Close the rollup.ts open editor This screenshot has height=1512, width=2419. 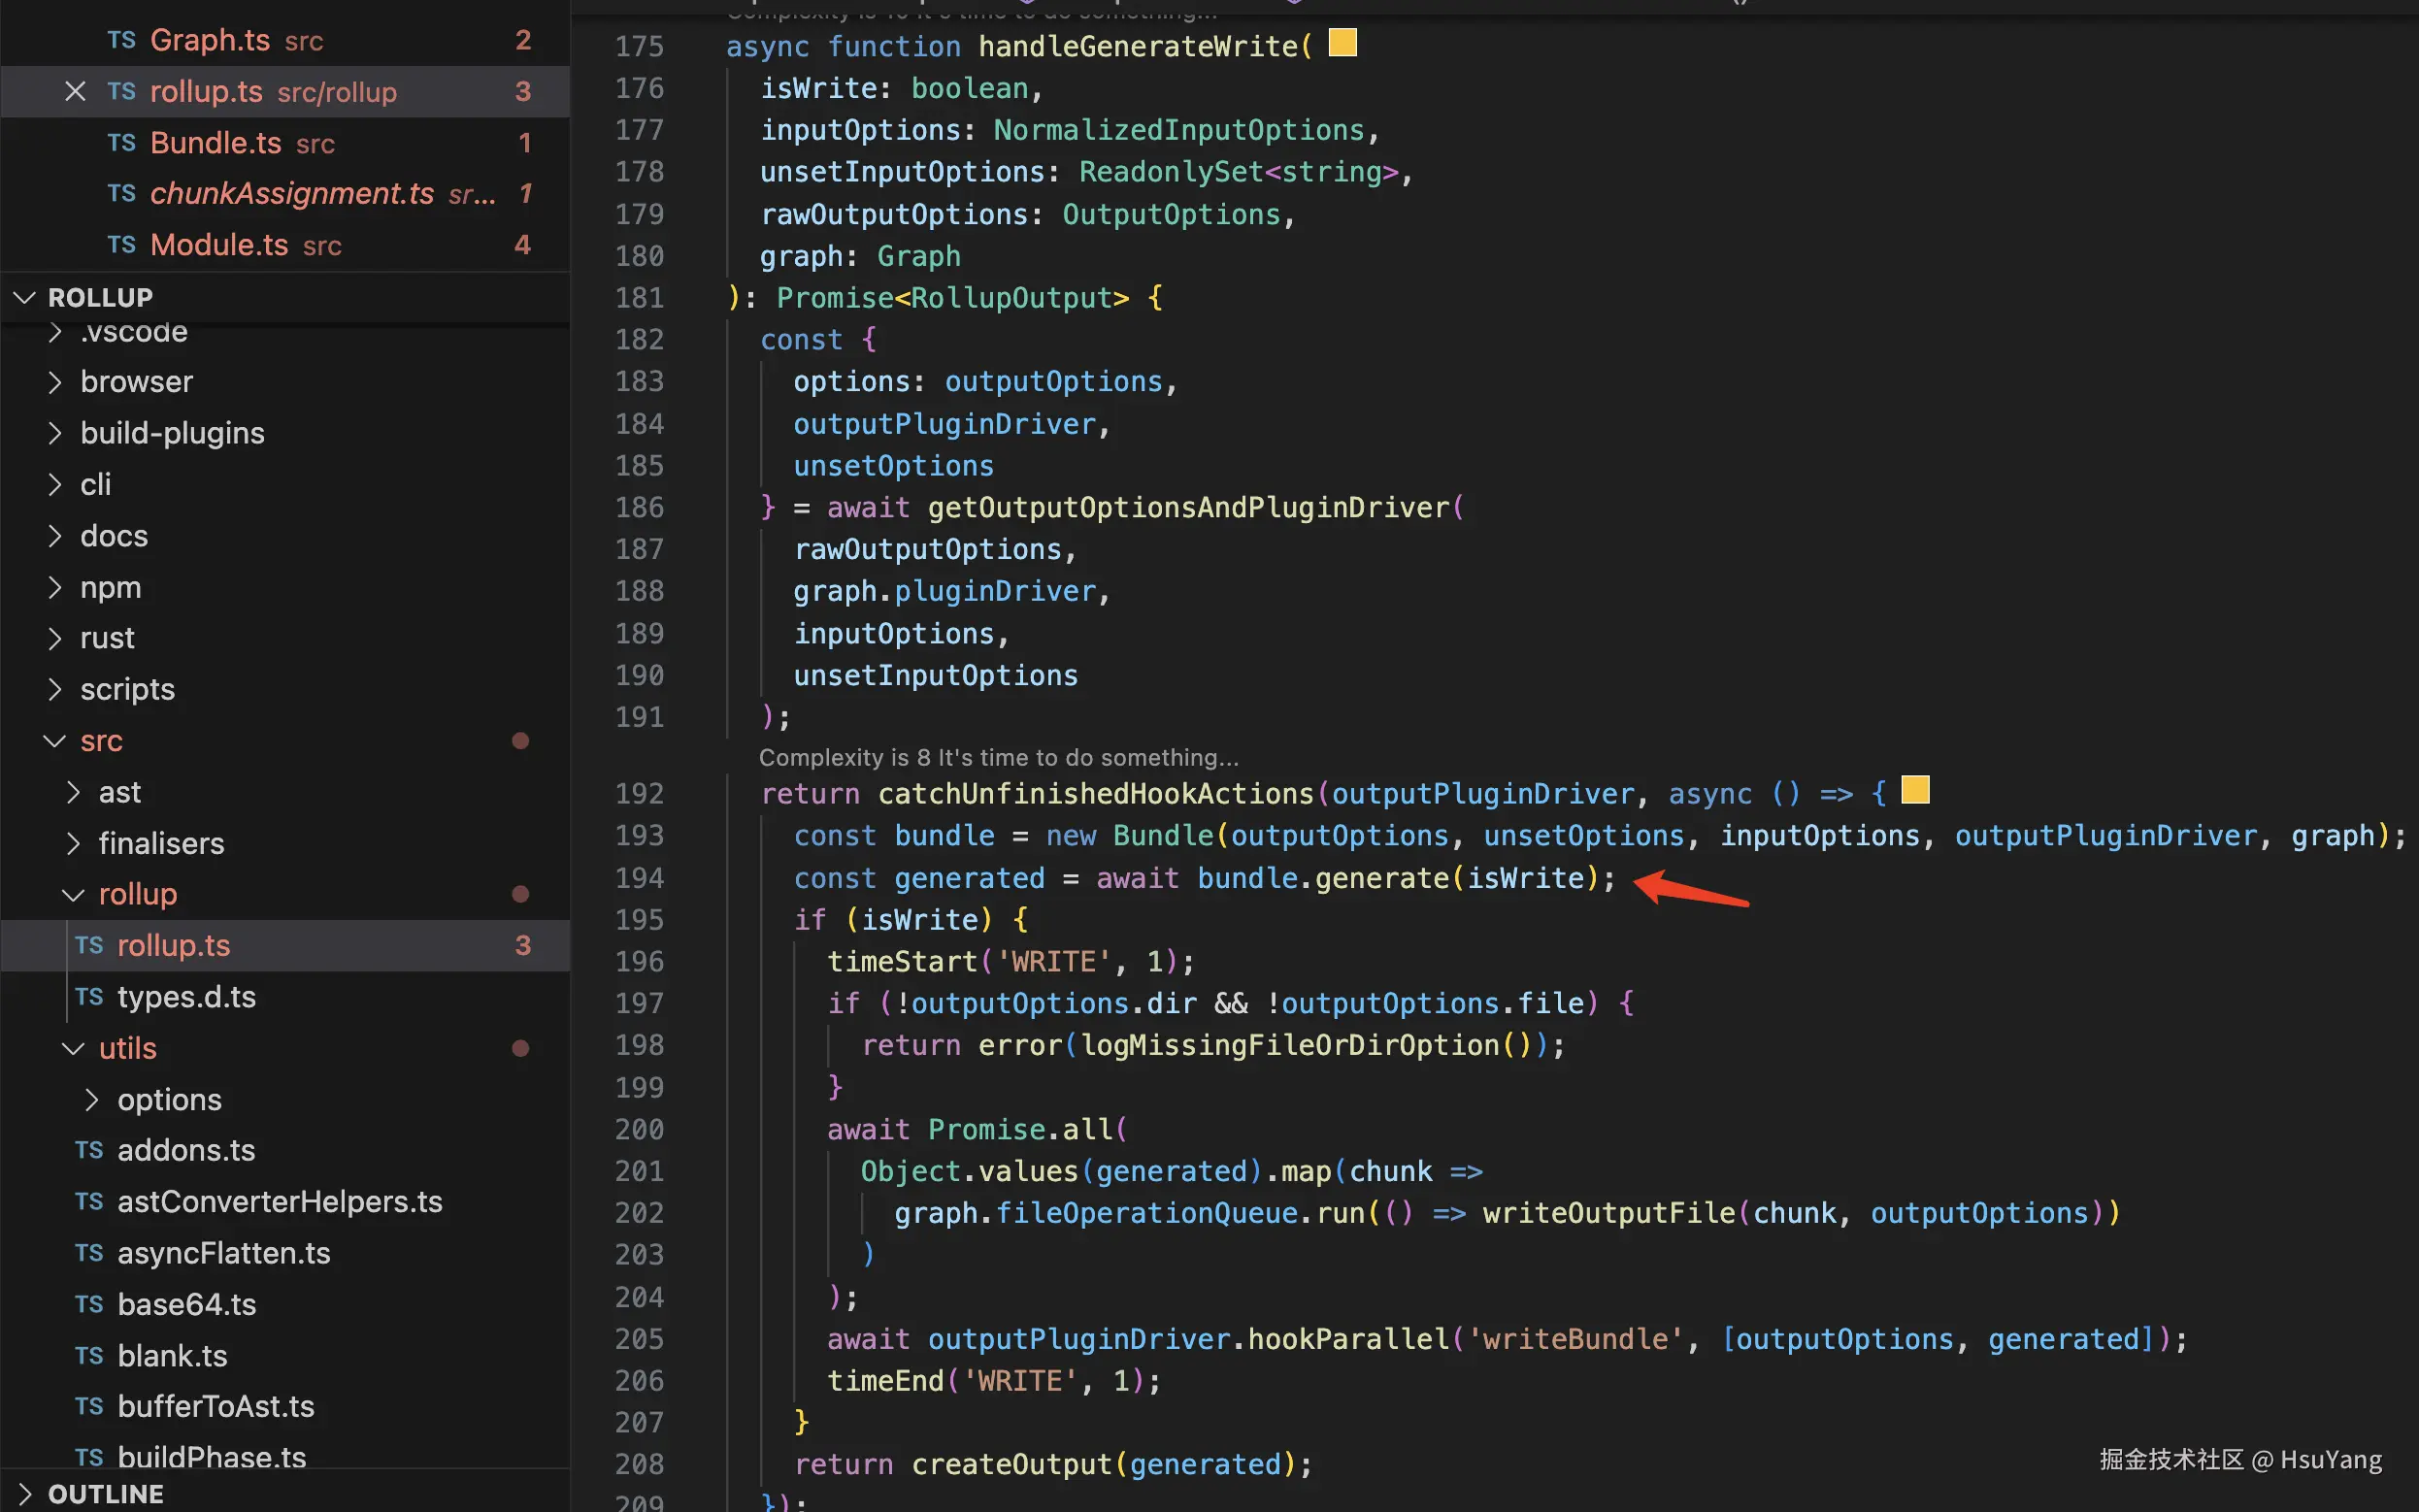75,91
